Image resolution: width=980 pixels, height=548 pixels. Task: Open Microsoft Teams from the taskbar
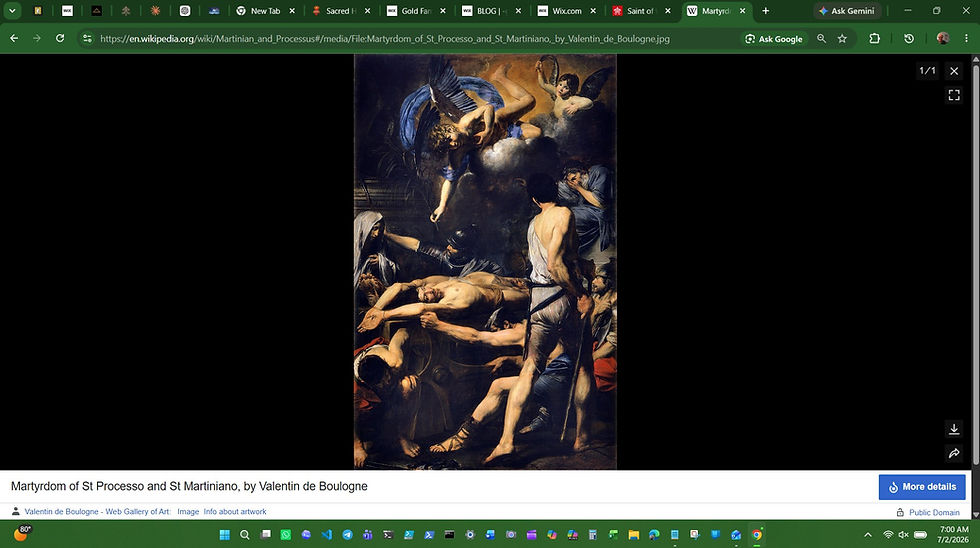(368, 534)
